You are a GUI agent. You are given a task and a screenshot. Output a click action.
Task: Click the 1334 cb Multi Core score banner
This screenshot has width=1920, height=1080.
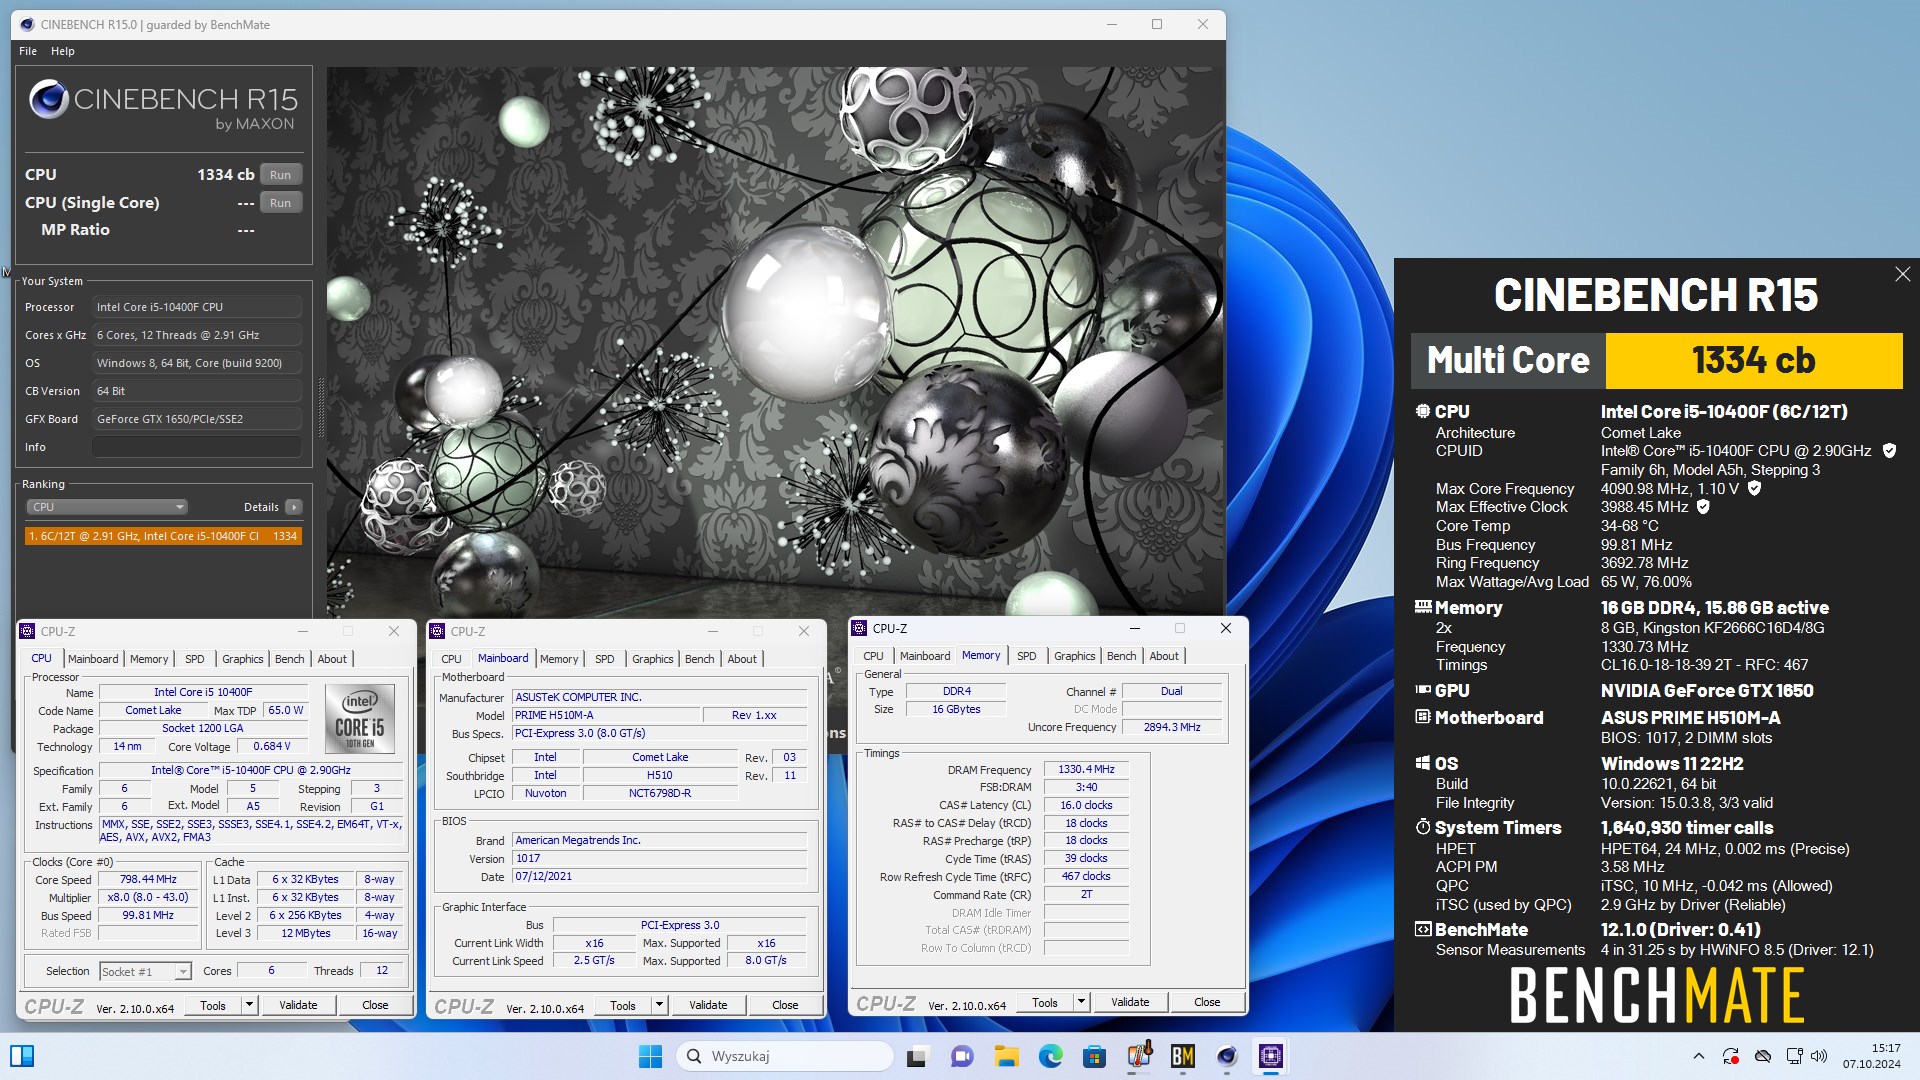[x=1754, y=360]
